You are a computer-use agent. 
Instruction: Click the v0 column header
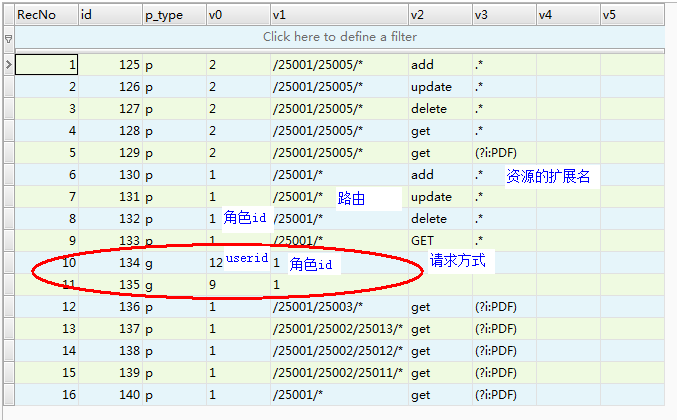click(238, 15)
